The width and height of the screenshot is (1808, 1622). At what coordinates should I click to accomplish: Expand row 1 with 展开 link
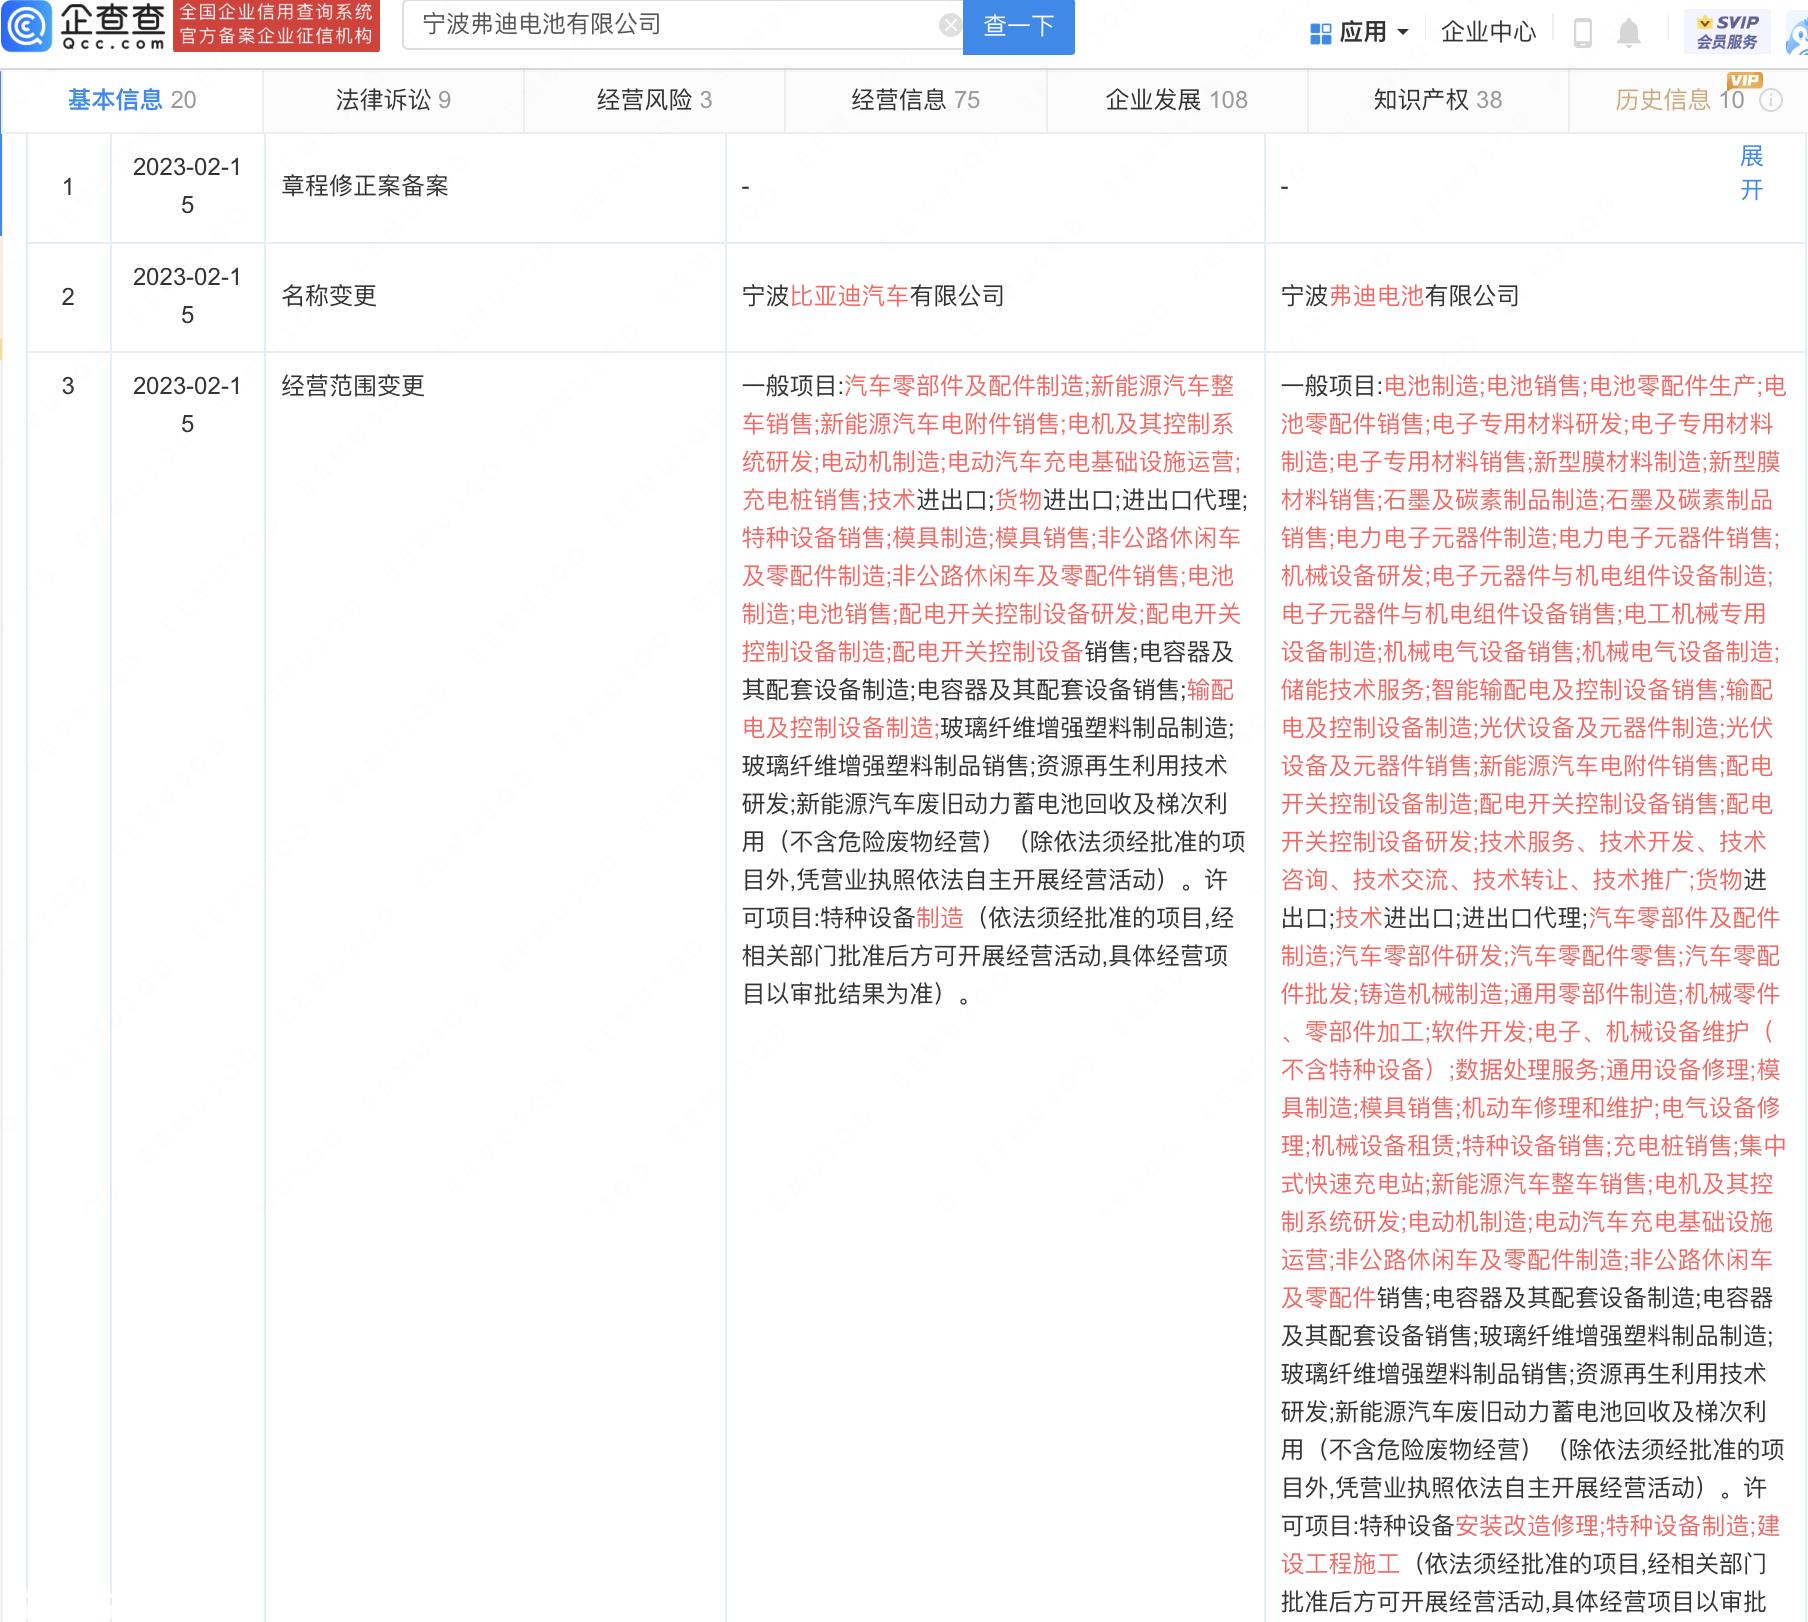(1751, 173)
